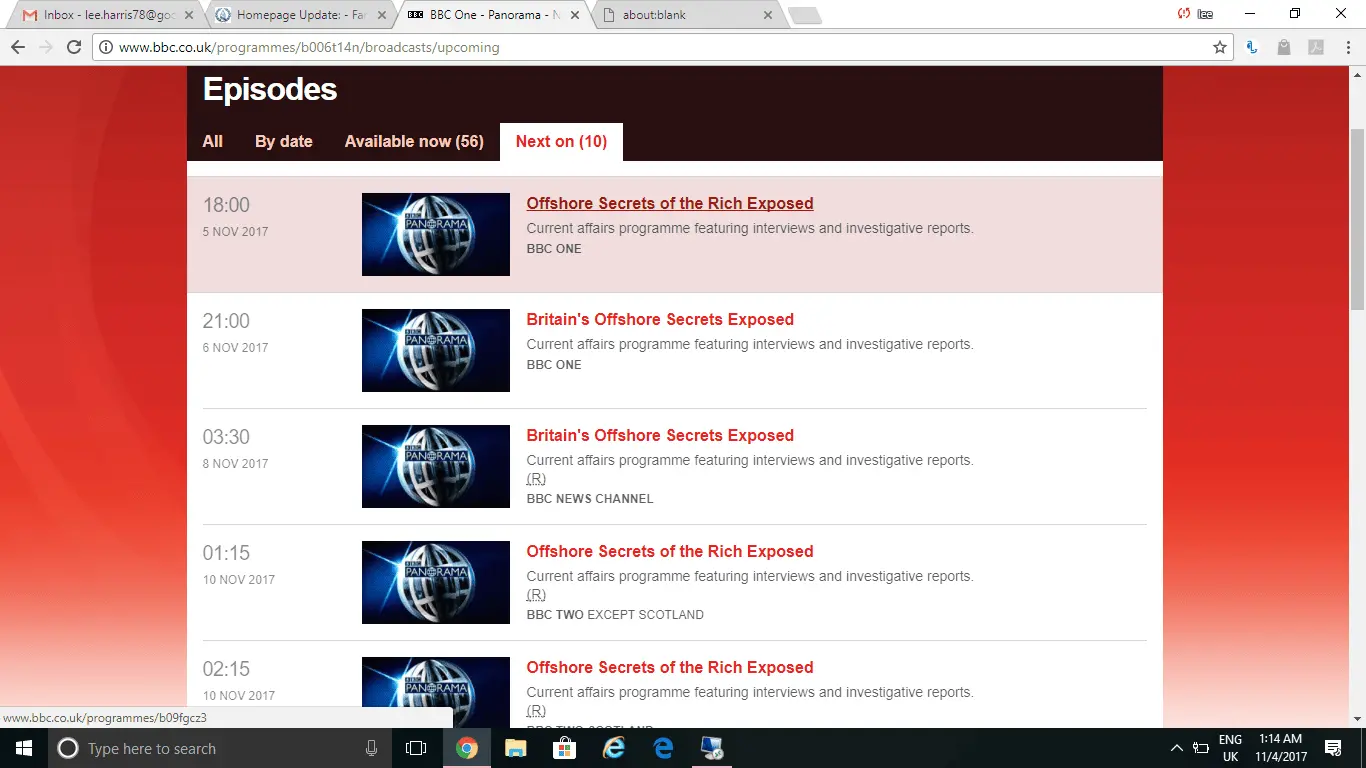Switch to the By date tab
The height and width of the screenshot is (768, 1366).
283,141
